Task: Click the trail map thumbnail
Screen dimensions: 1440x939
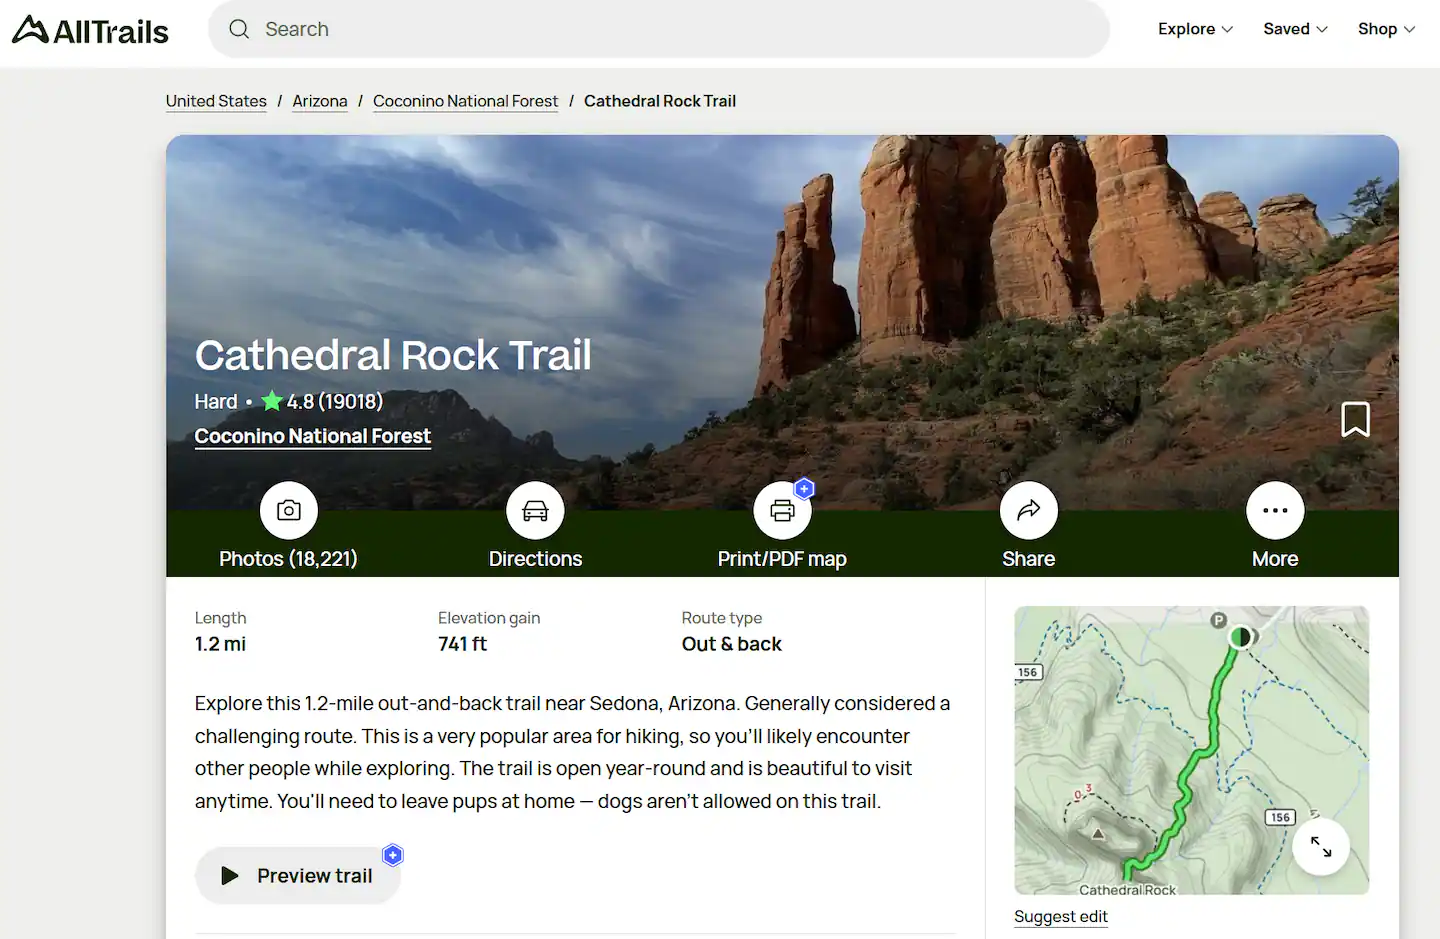Action: [1191, 750]
